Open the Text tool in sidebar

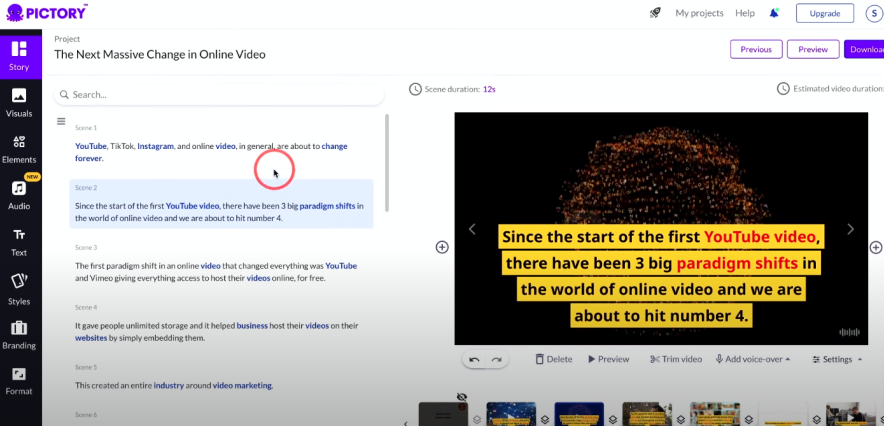tap(19, 241)
